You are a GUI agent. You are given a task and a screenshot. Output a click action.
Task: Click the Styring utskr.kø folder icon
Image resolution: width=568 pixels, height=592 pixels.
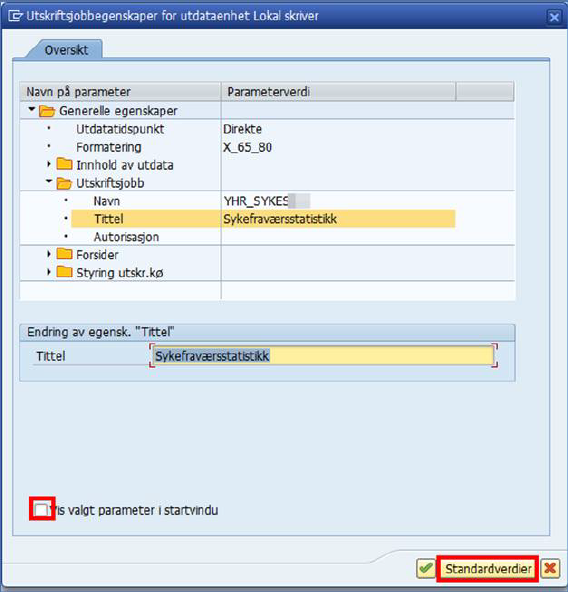[64, 271]
